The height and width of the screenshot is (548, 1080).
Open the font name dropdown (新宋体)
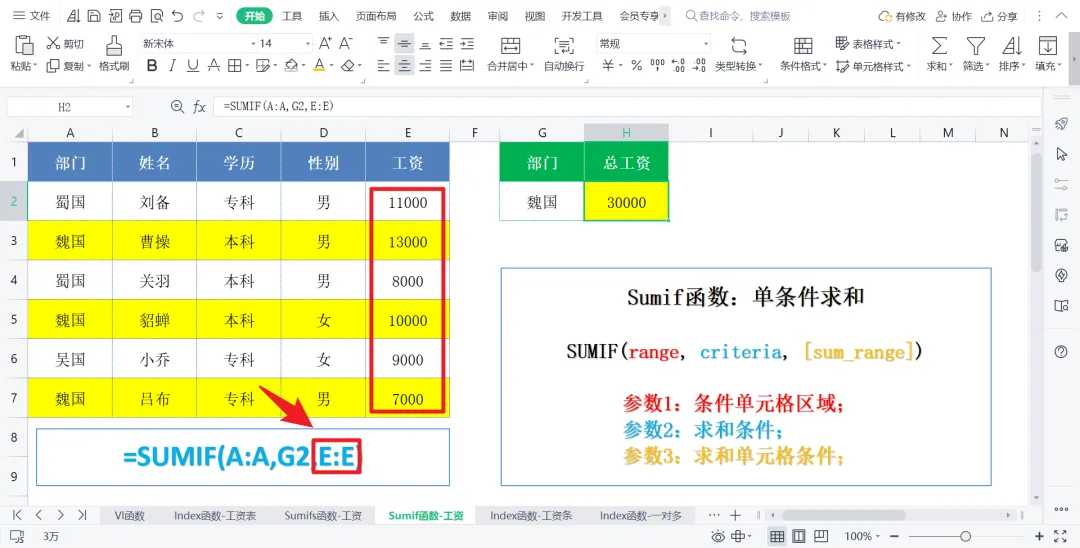coord(253,43)
